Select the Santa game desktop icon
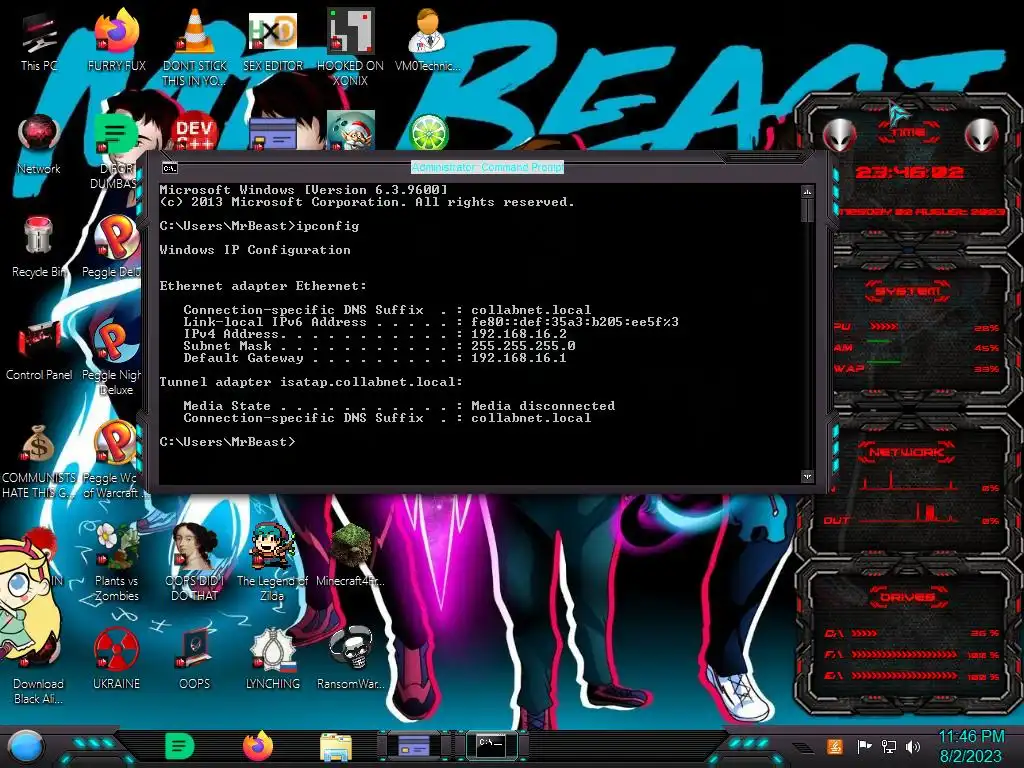This screenshot has width=1024, height=768. tap(351, 131)
